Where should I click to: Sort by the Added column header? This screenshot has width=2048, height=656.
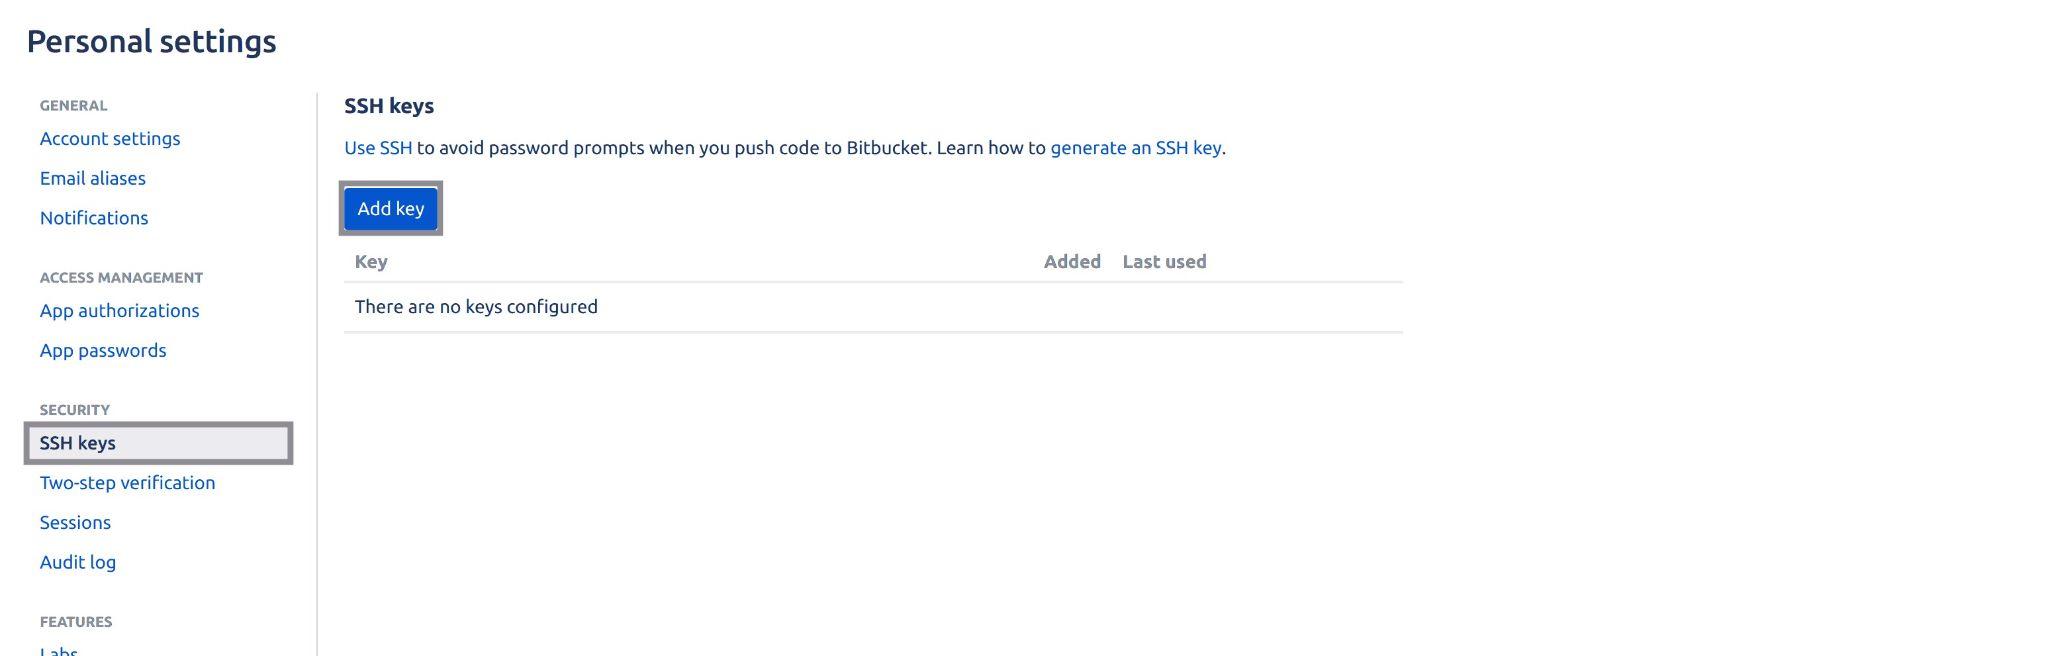[x=1070, y=261]
